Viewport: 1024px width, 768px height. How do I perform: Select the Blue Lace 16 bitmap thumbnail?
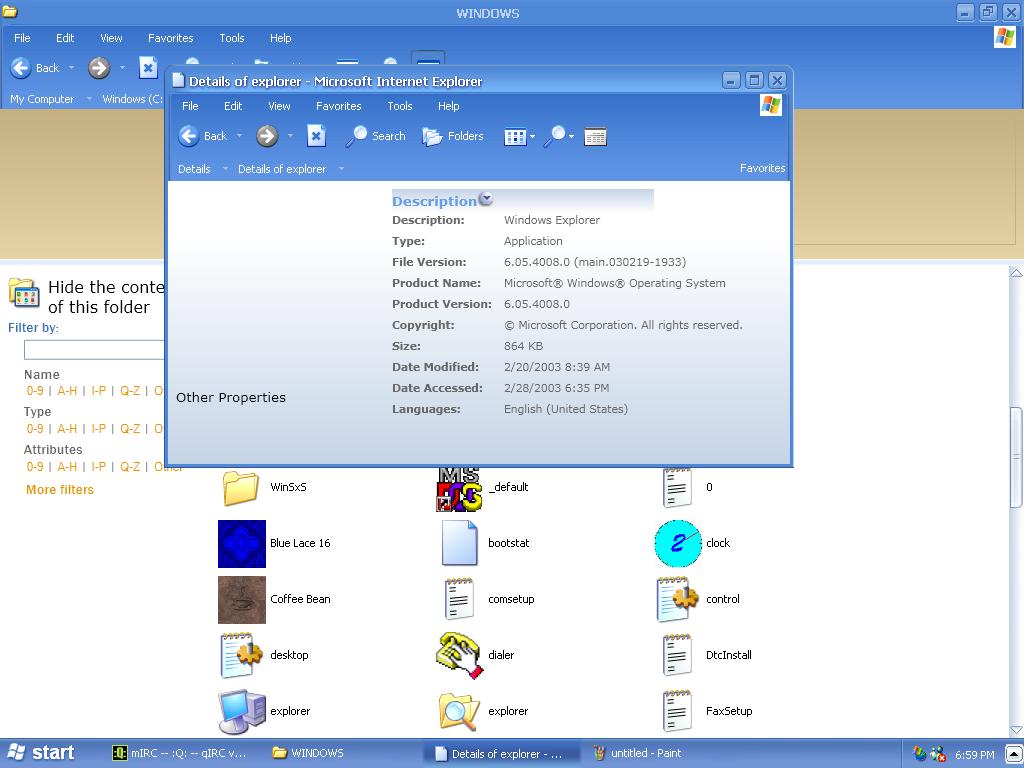pyautogui.click(x=242, y=543)
